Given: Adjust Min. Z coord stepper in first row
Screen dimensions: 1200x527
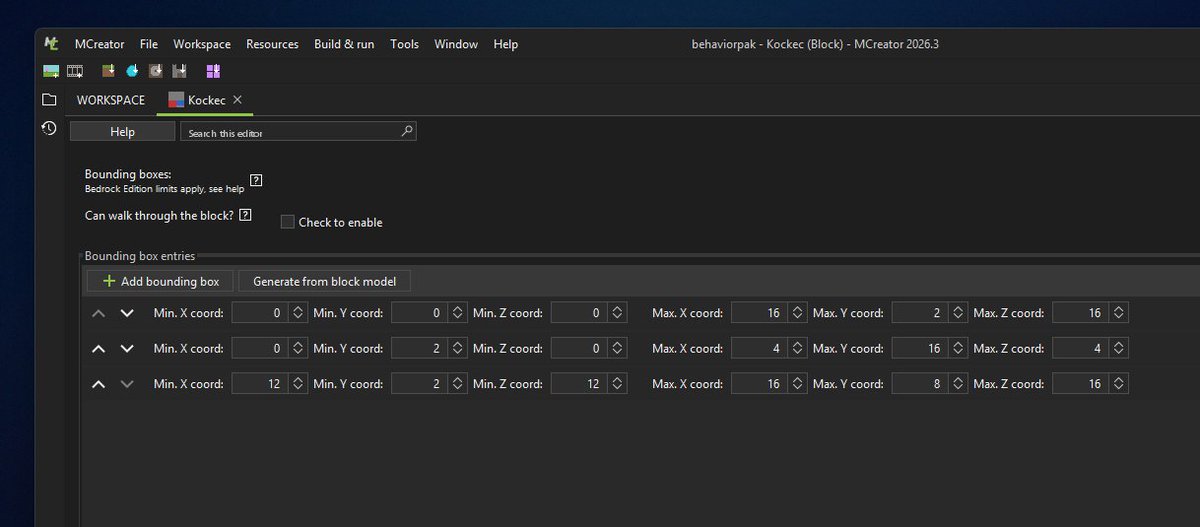Looking at the screenshot, I should pyautogui.click(x=619, y=313).
